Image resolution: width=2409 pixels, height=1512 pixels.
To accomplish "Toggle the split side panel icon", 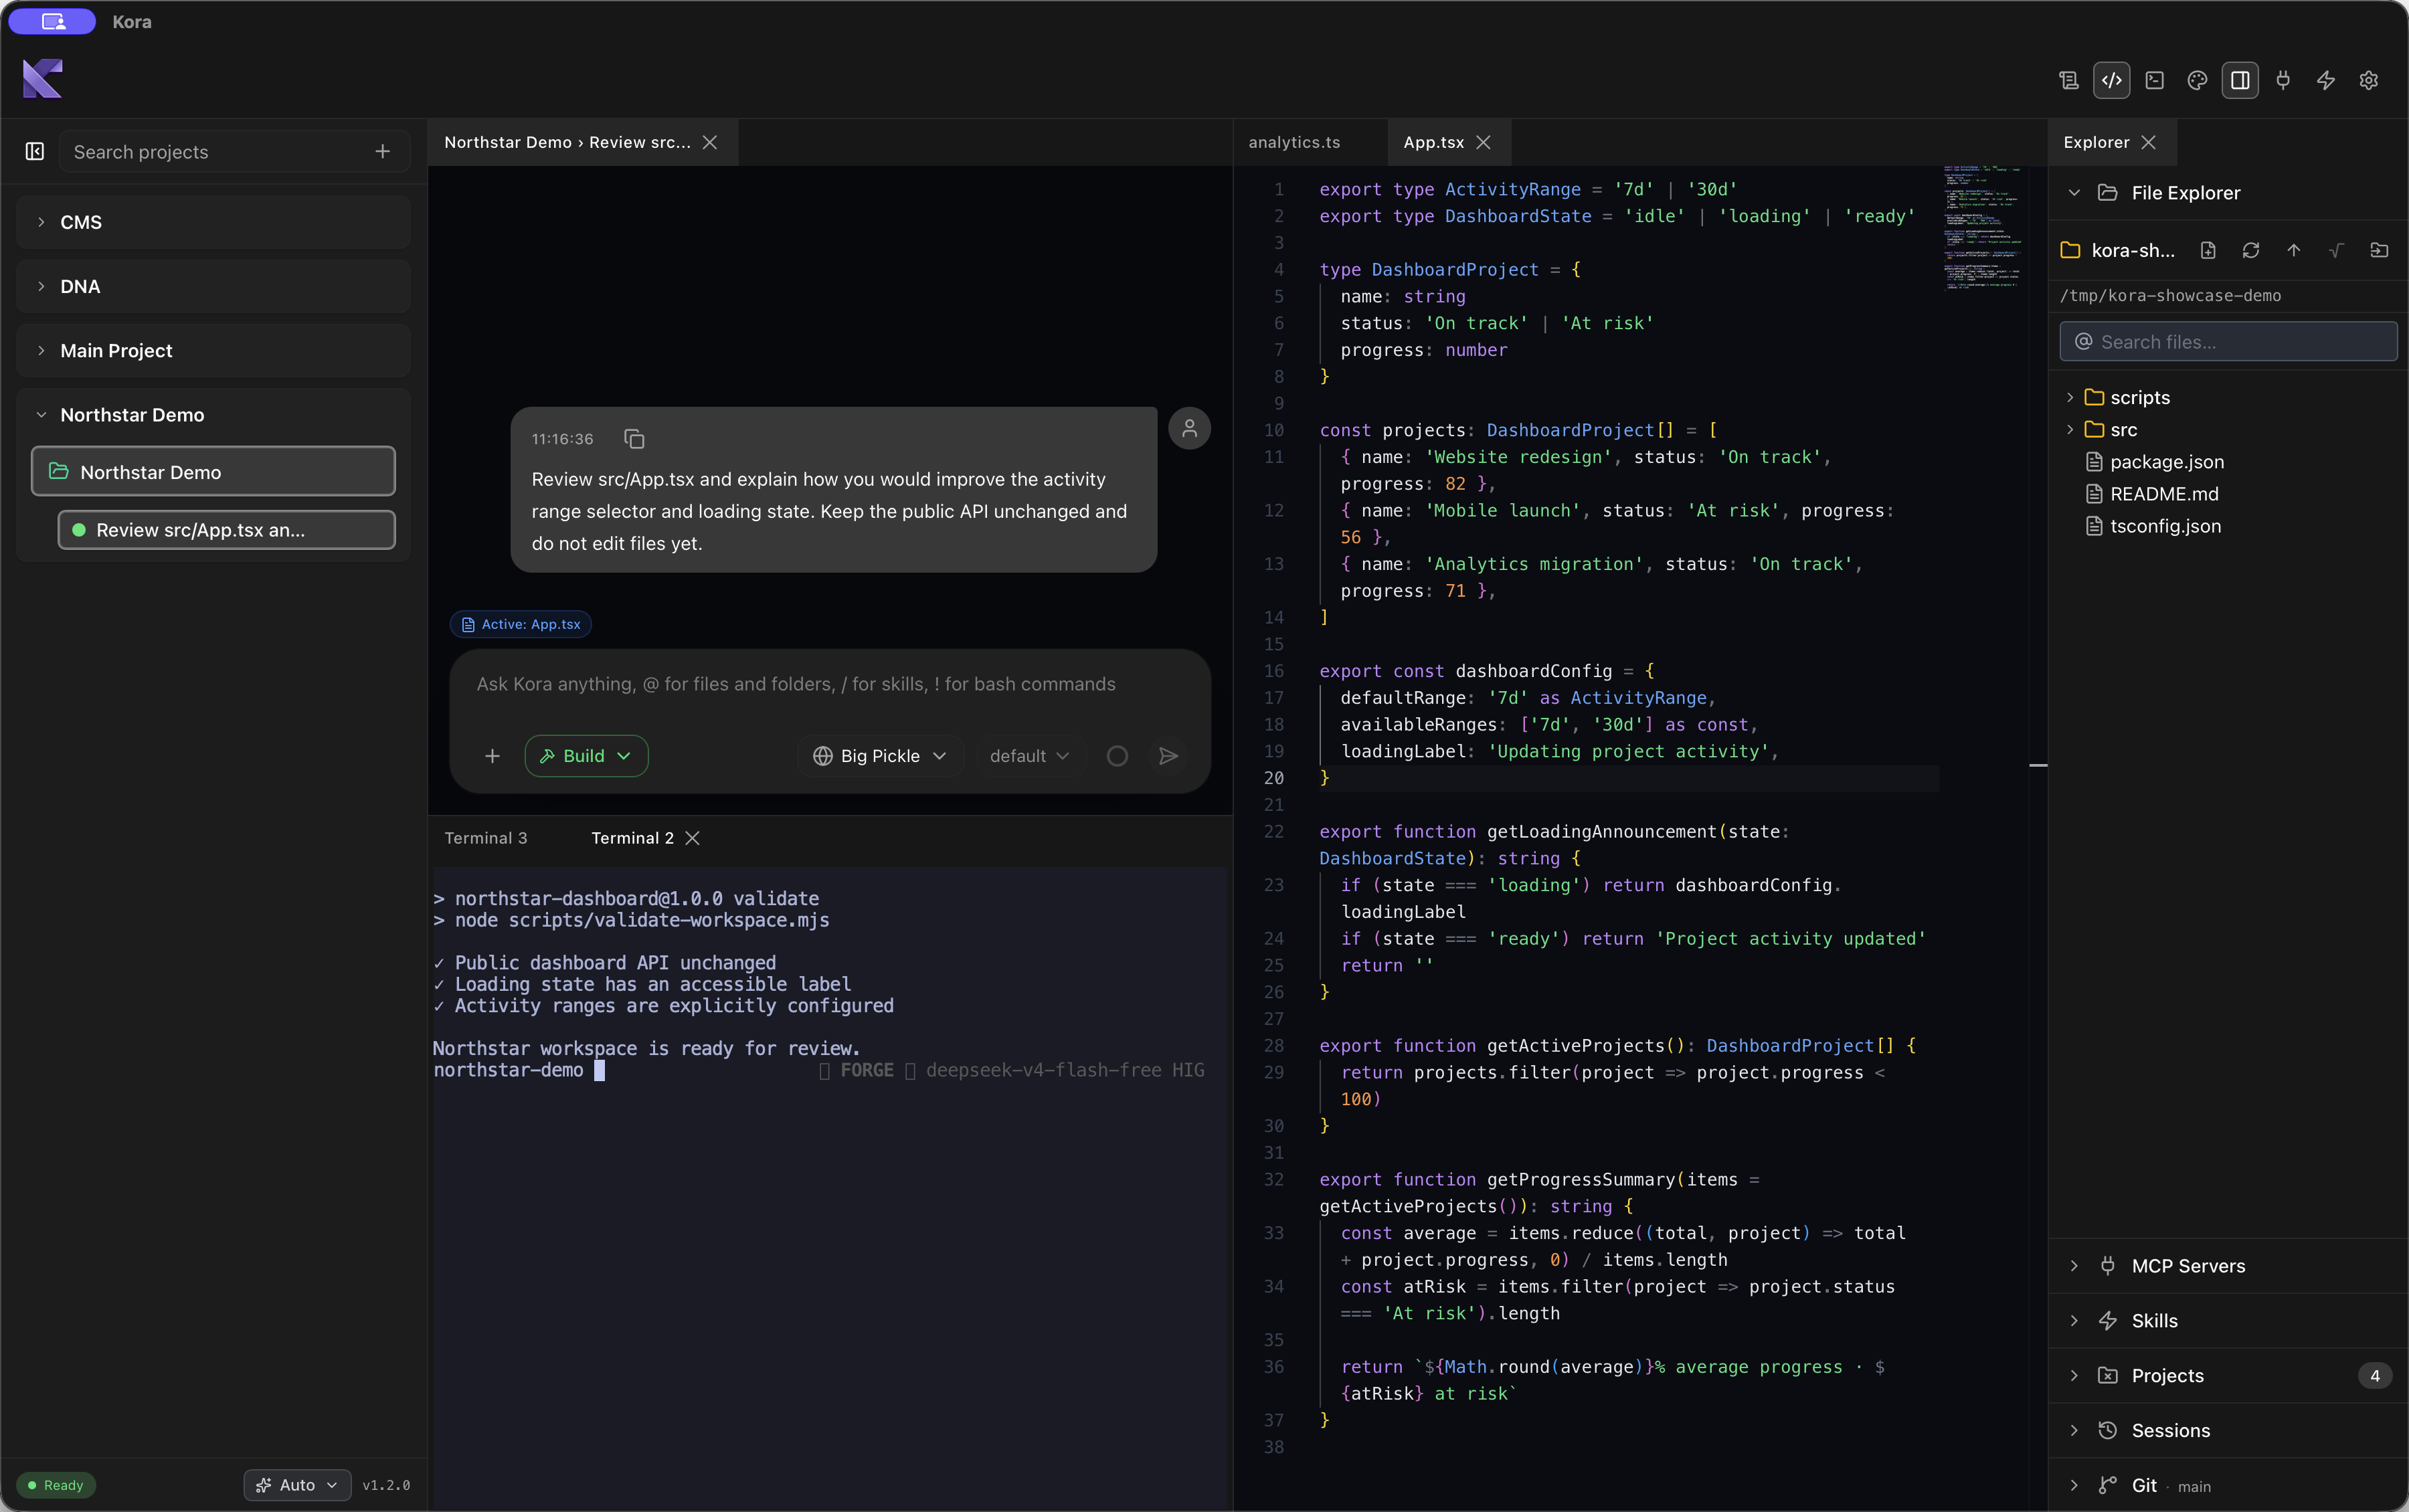I will click(2240, 80).
